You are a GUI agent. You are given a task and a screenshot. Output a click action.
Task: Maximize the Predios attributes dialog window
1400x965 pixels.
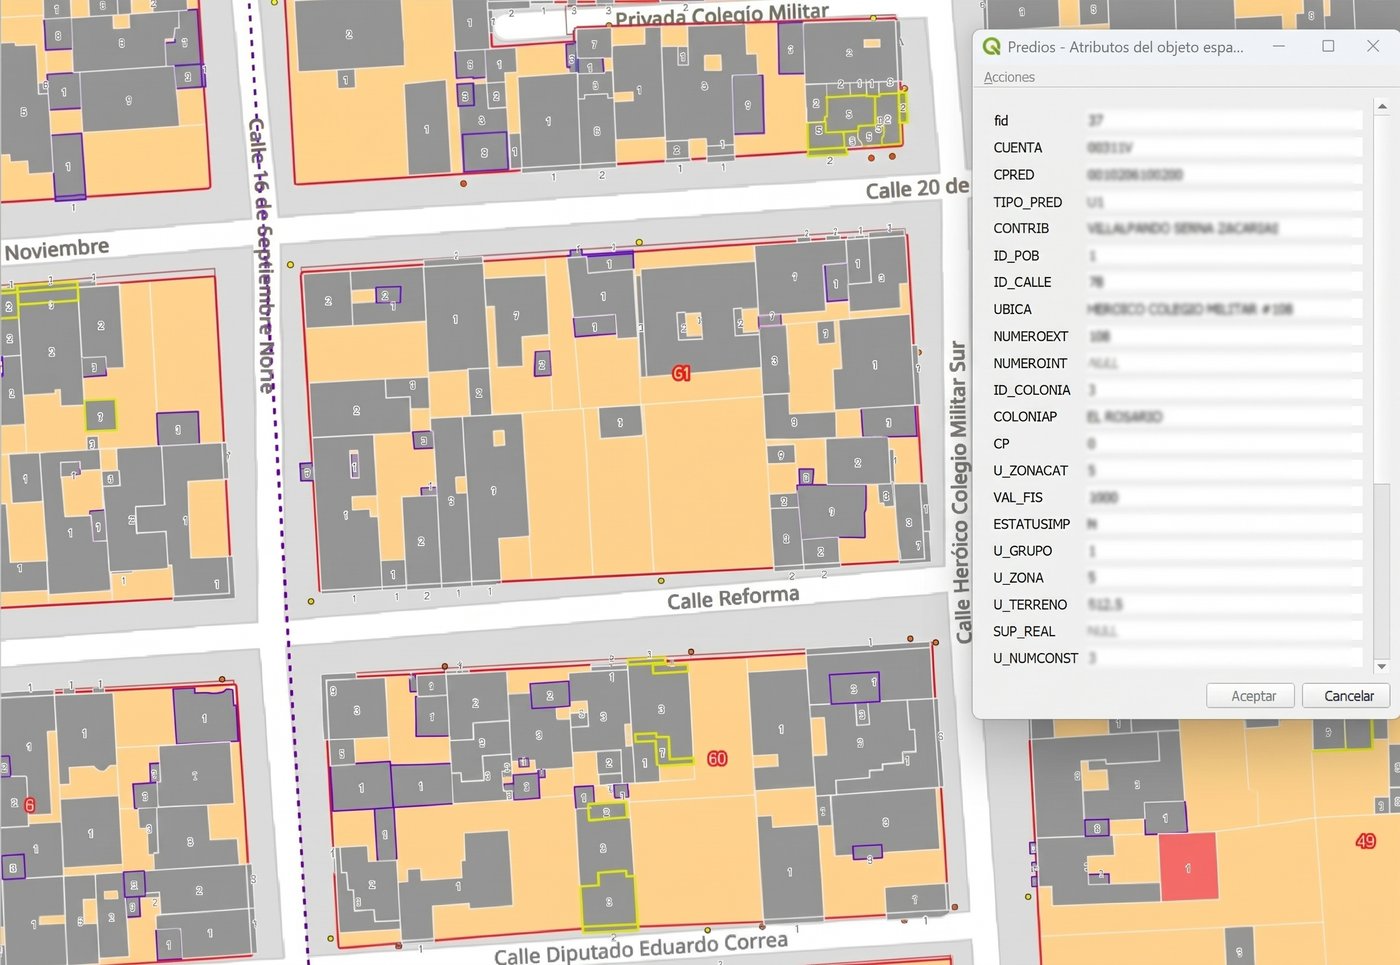pos(1328,46)
